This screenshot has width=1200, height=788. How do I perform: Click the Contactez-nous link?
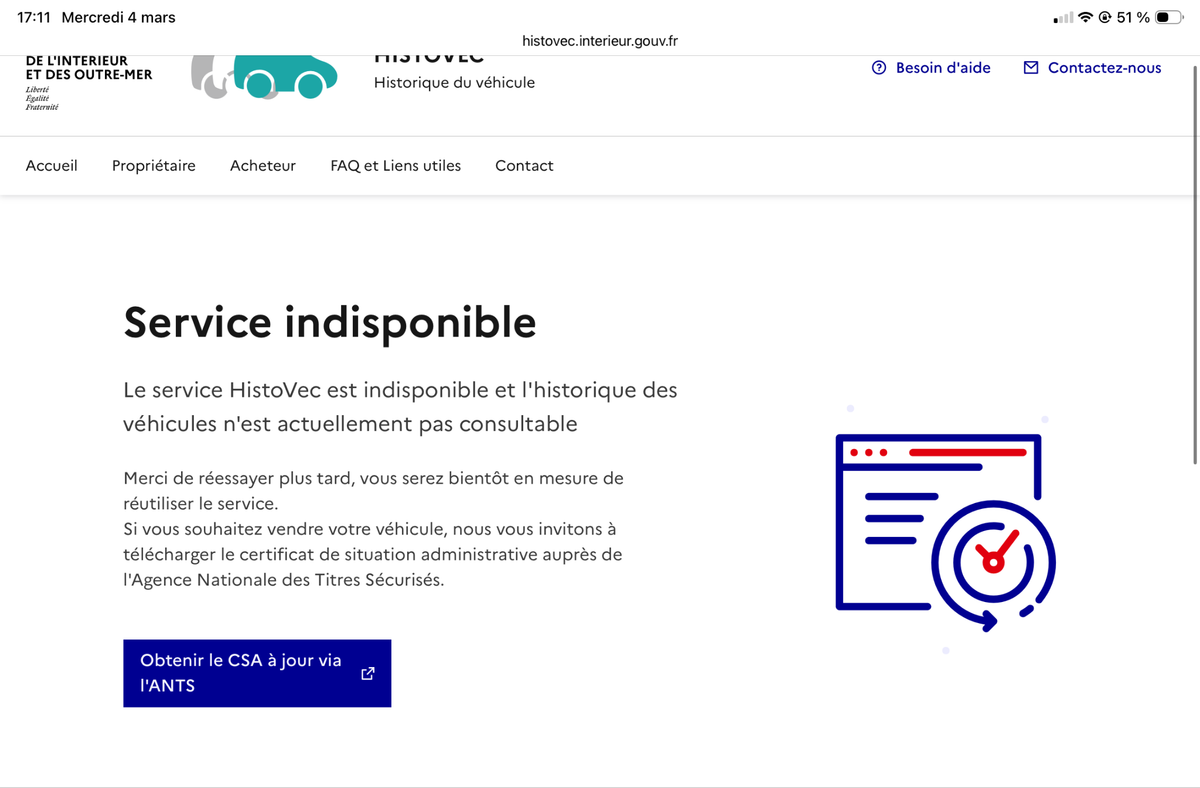coord(1092,68)
